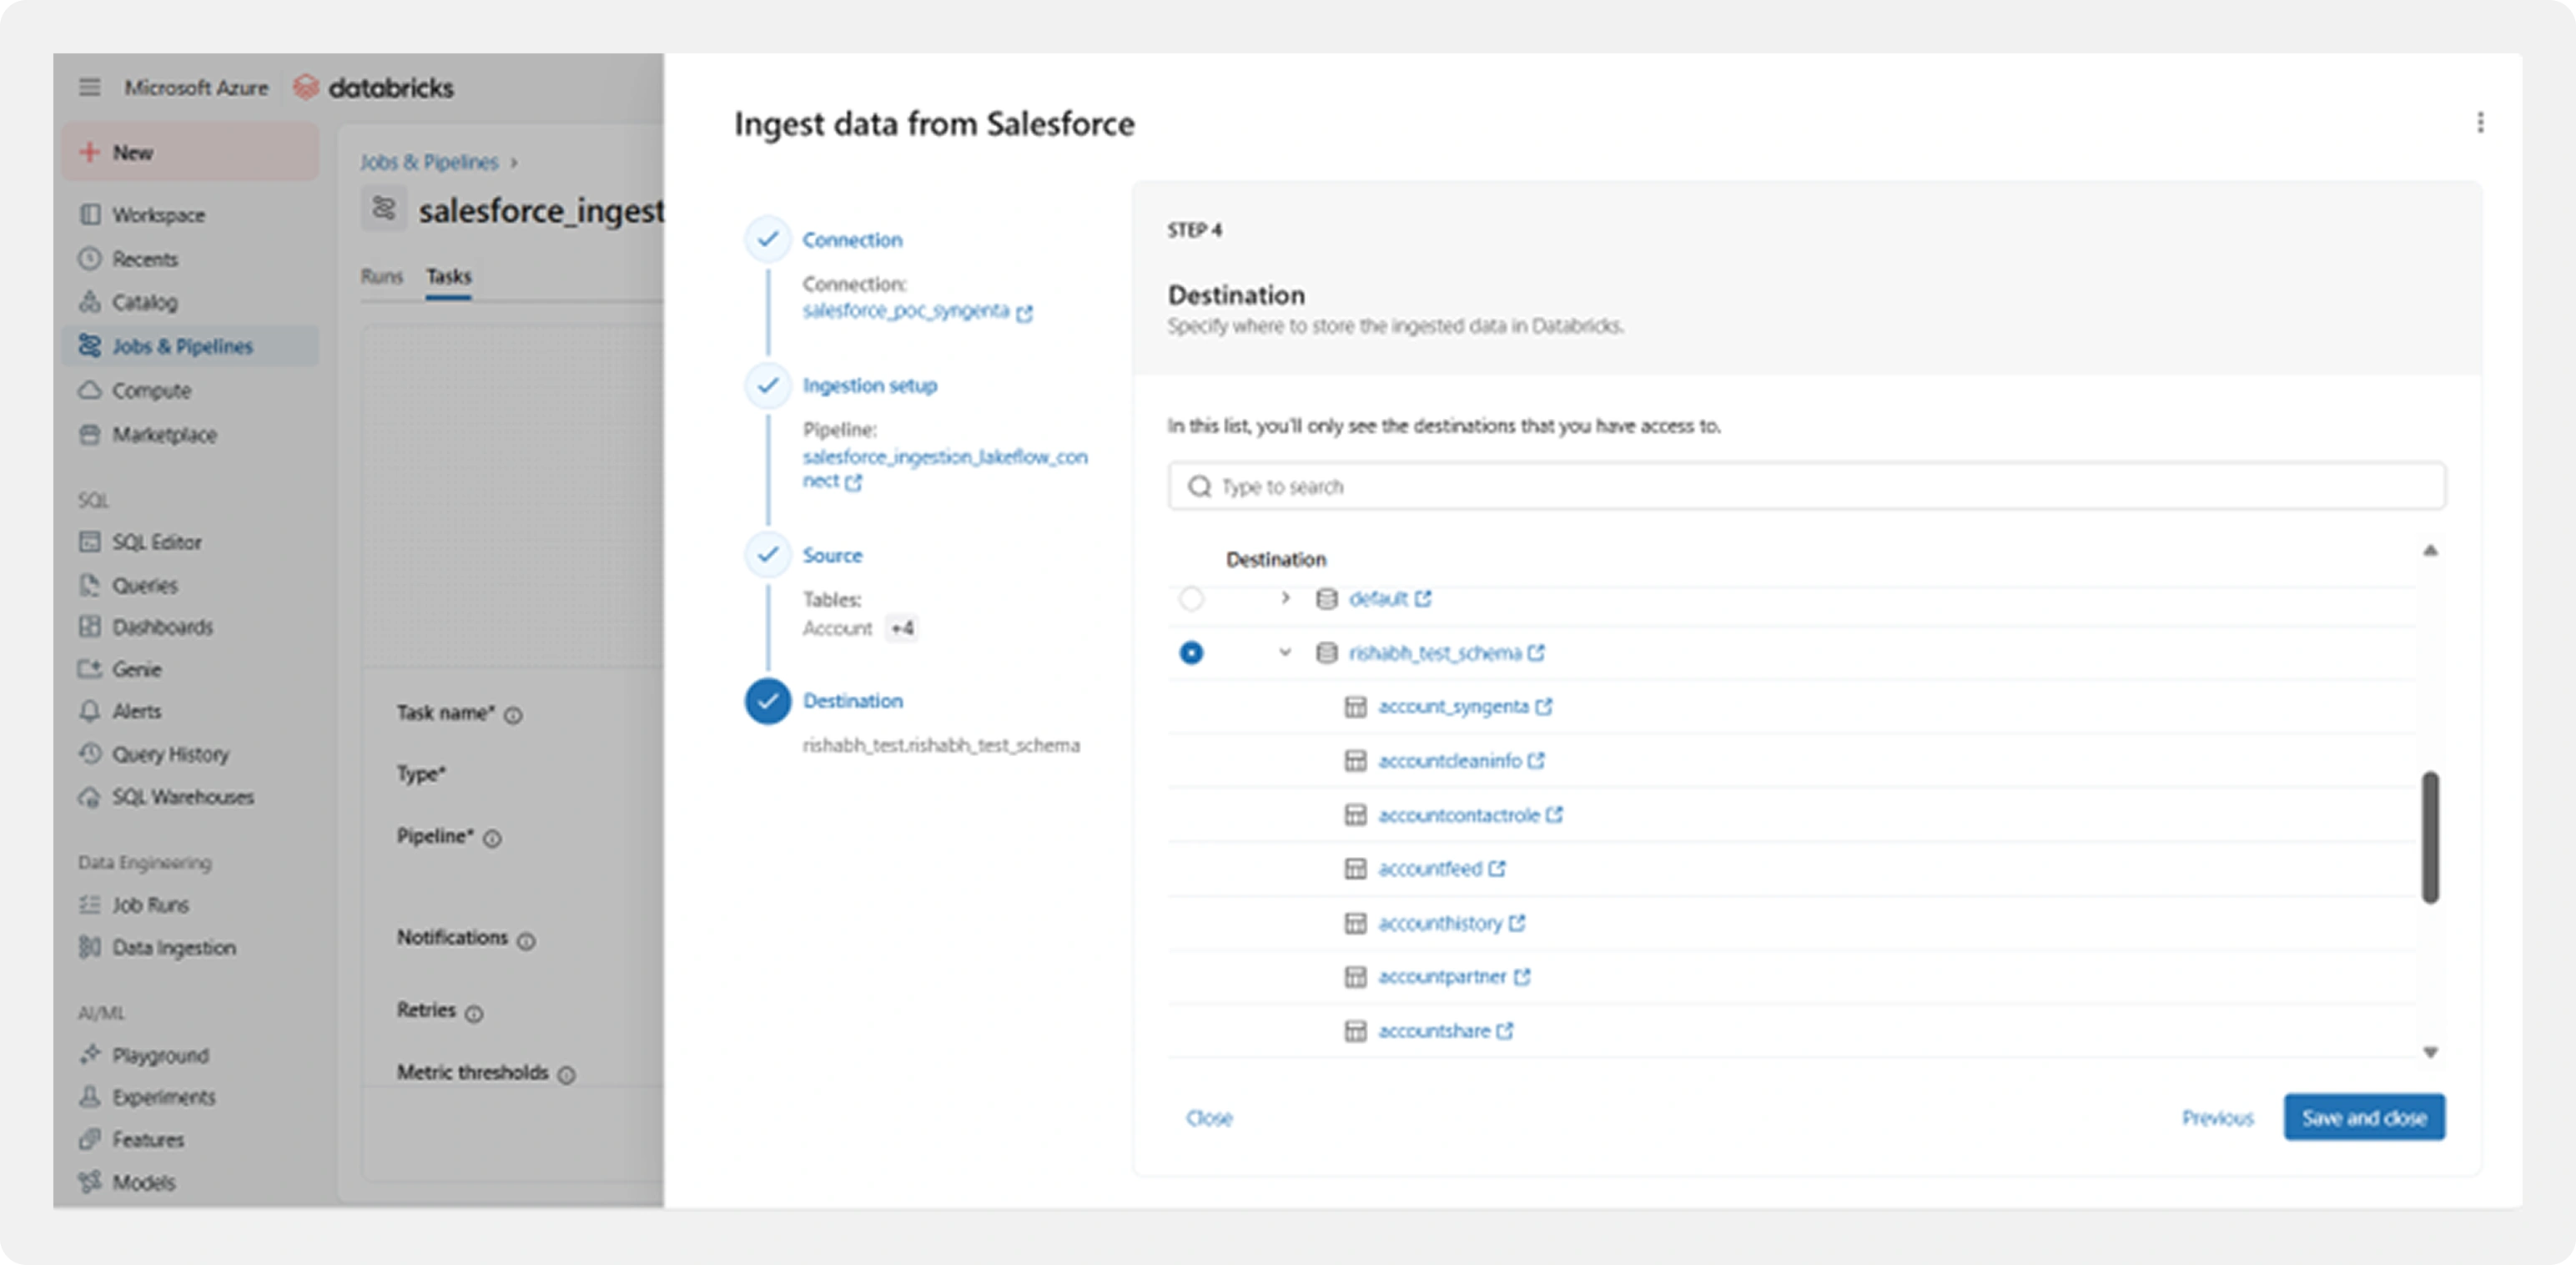This screenshot has width=2576, height=1265.
Task: Open the kebab menu on the dialog
Action: pos(2482,121)
